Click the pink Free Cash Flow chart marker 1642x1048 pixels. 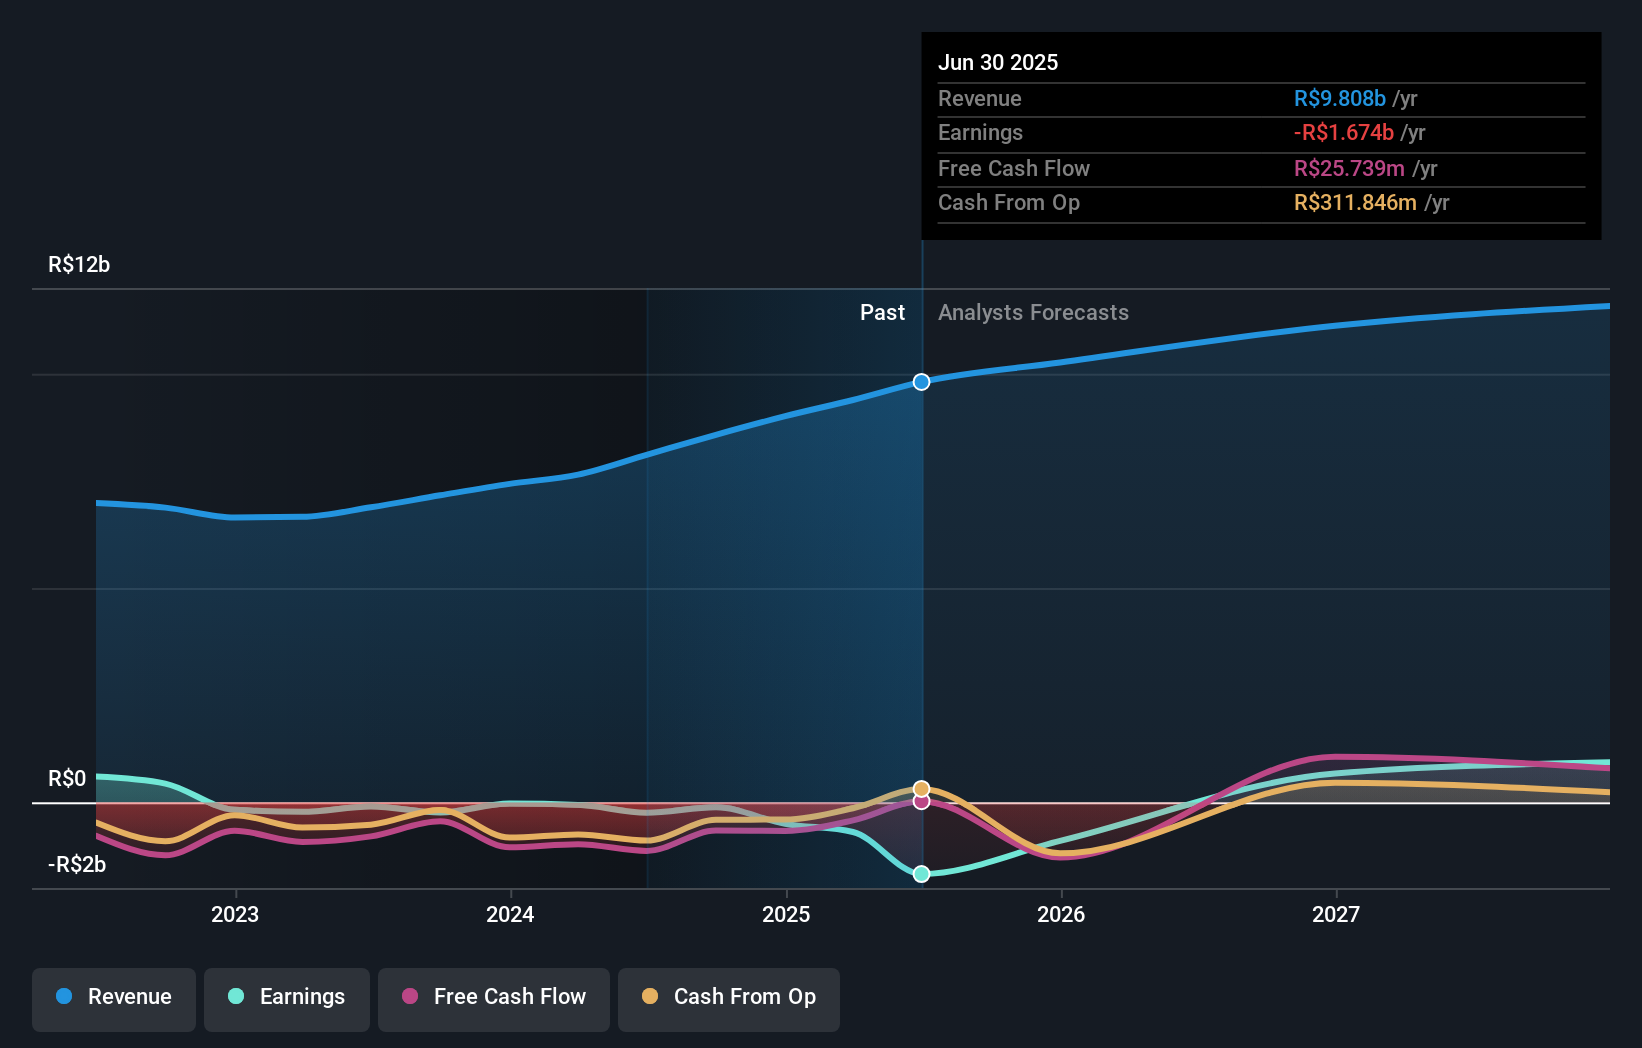pos(921,803)
